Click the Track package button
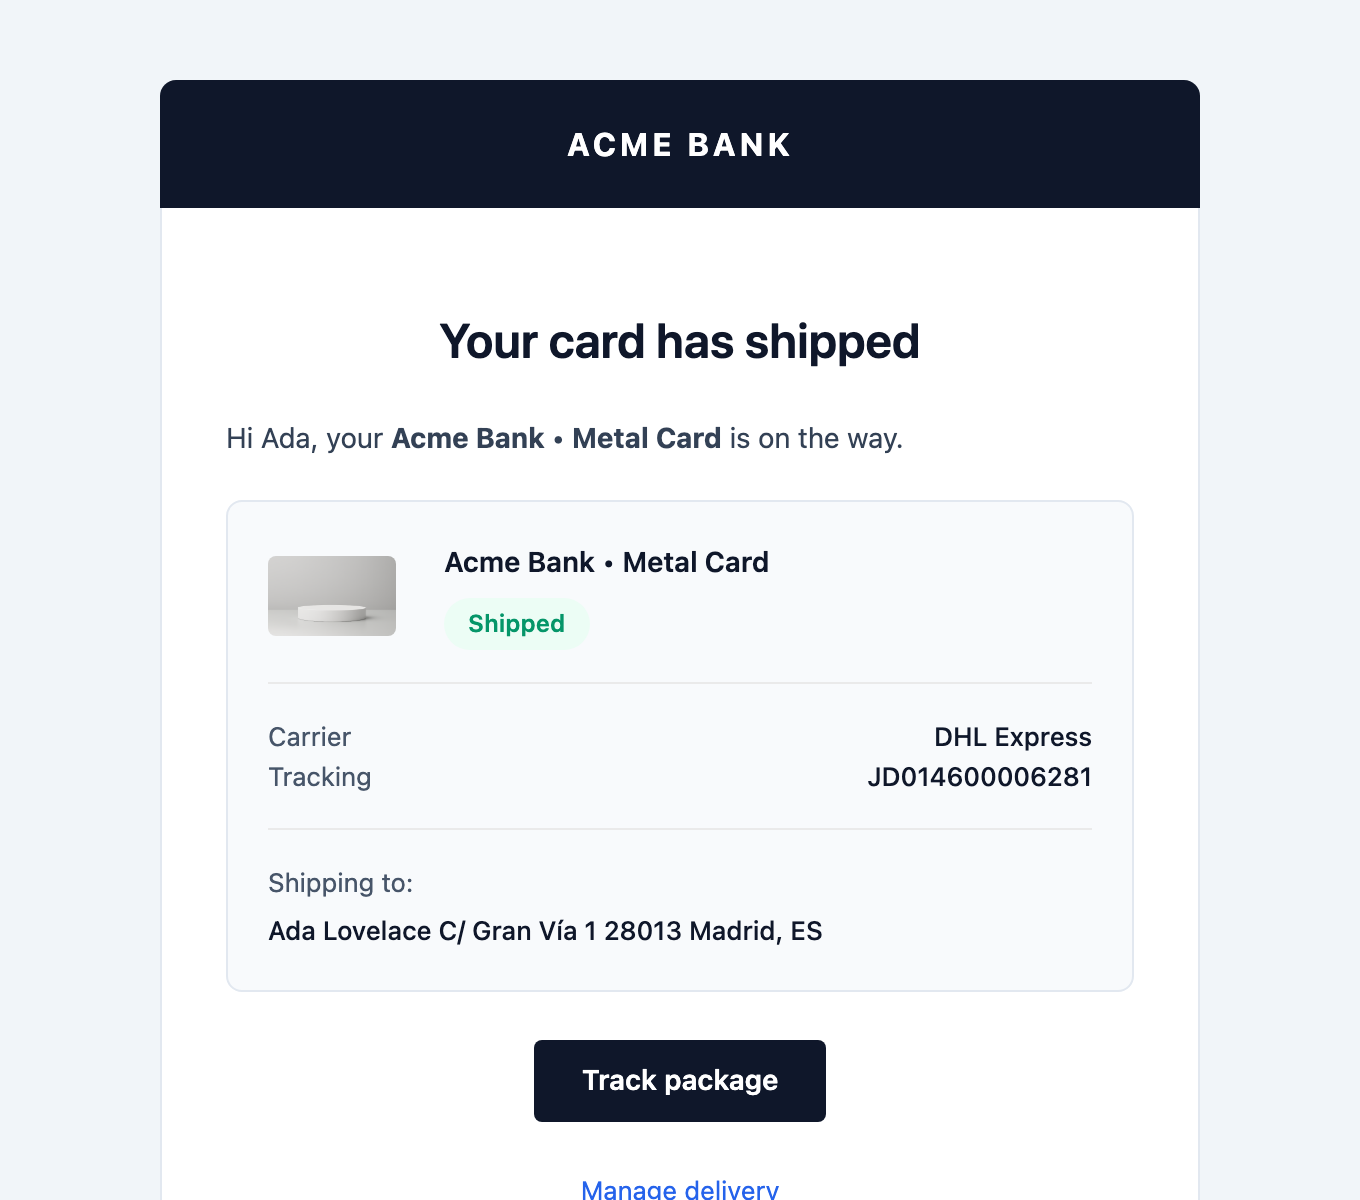Screen dimensions: 1360x1200 pos(679,1080)
